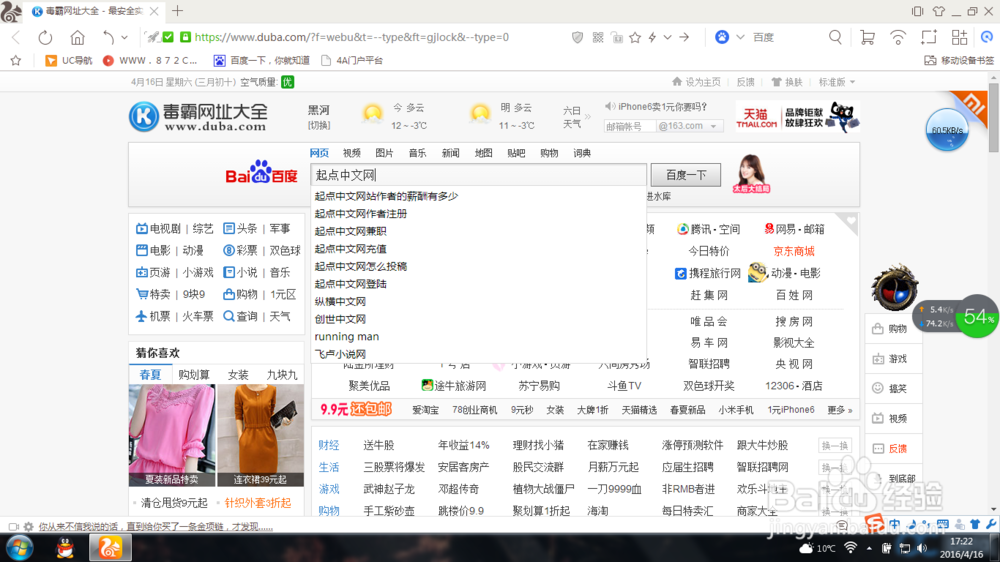Choose suggestion running man

click(x=346, y=336)
